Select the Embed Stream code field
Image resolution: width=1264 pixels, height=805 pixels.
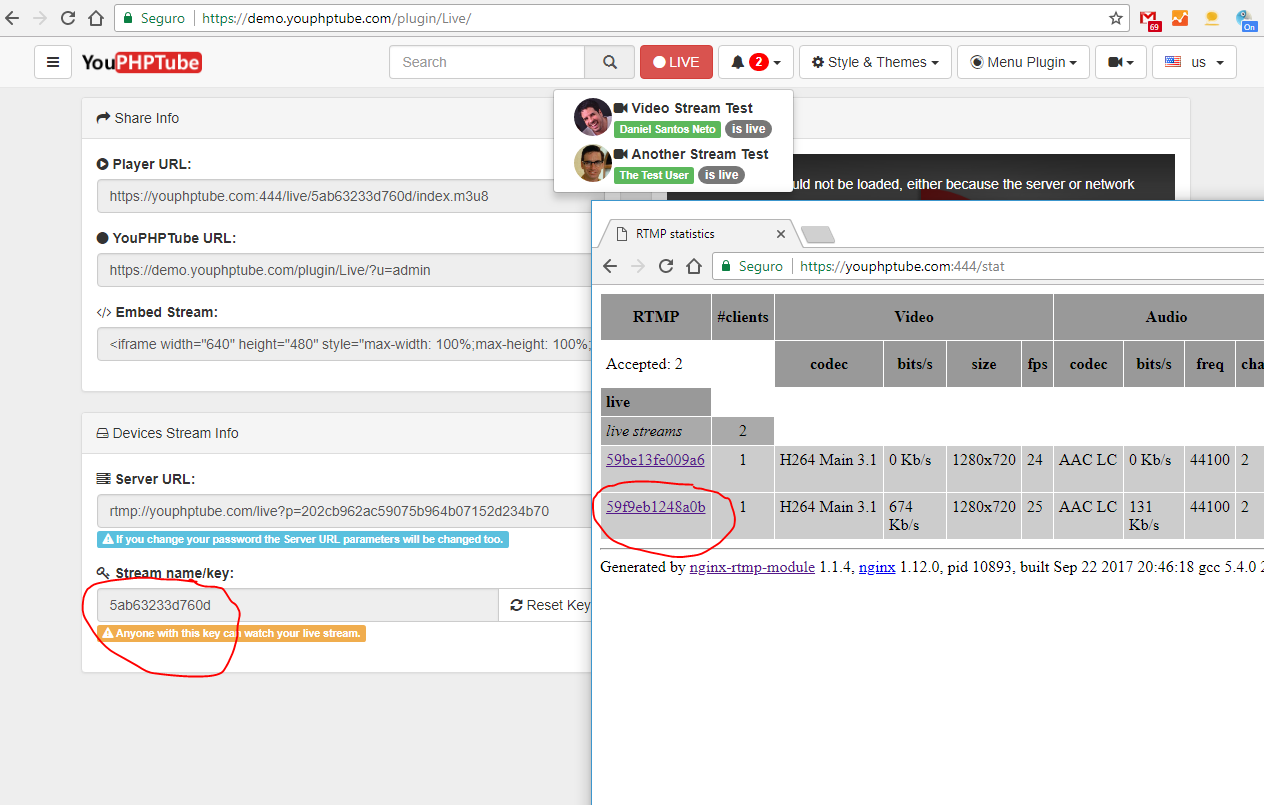pos(345,344)
